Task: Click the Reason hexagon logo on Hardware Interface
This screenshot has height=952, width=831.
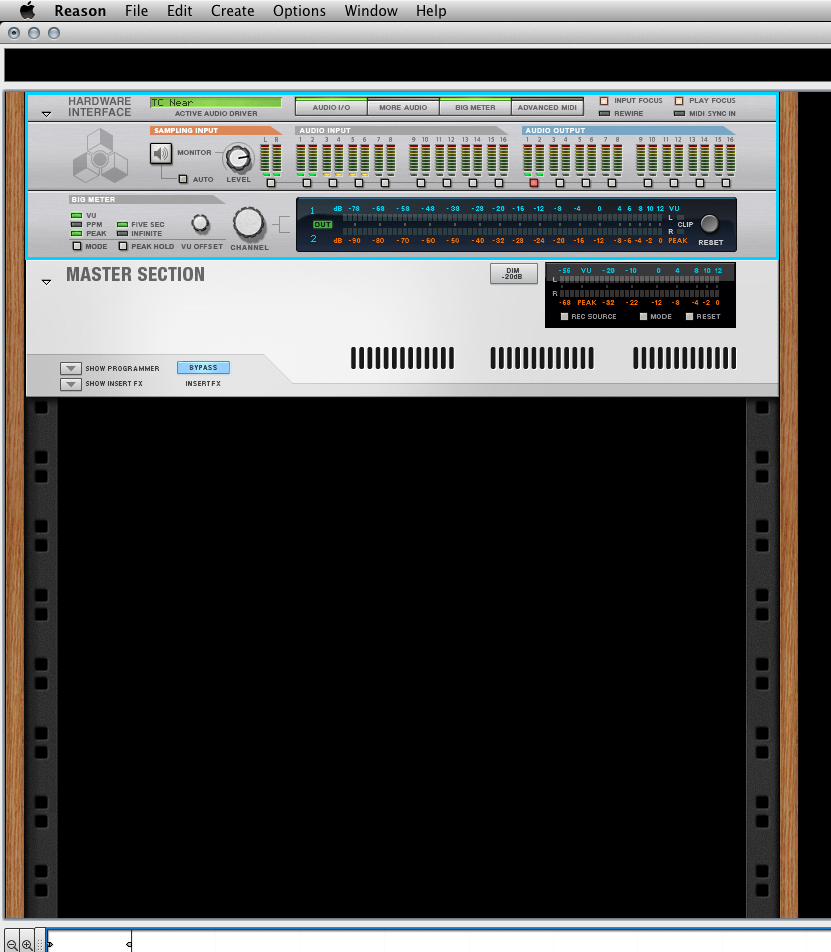Action: pyautogui.click(x=100, y=156)
